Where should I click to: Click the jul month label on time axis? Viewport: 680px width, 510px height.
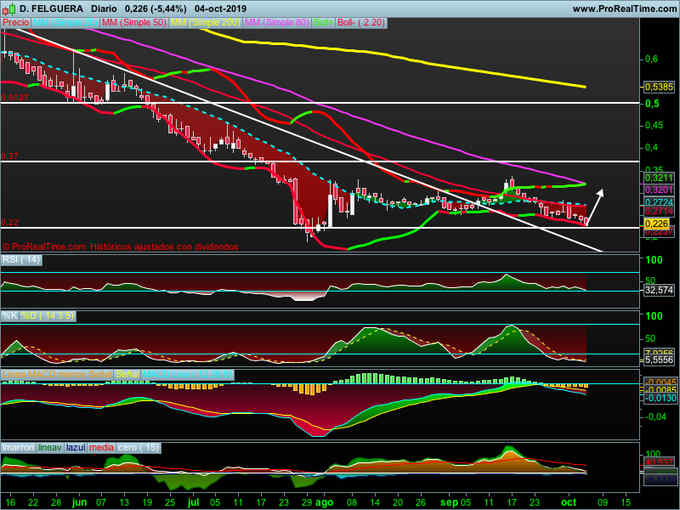(193, 502)
